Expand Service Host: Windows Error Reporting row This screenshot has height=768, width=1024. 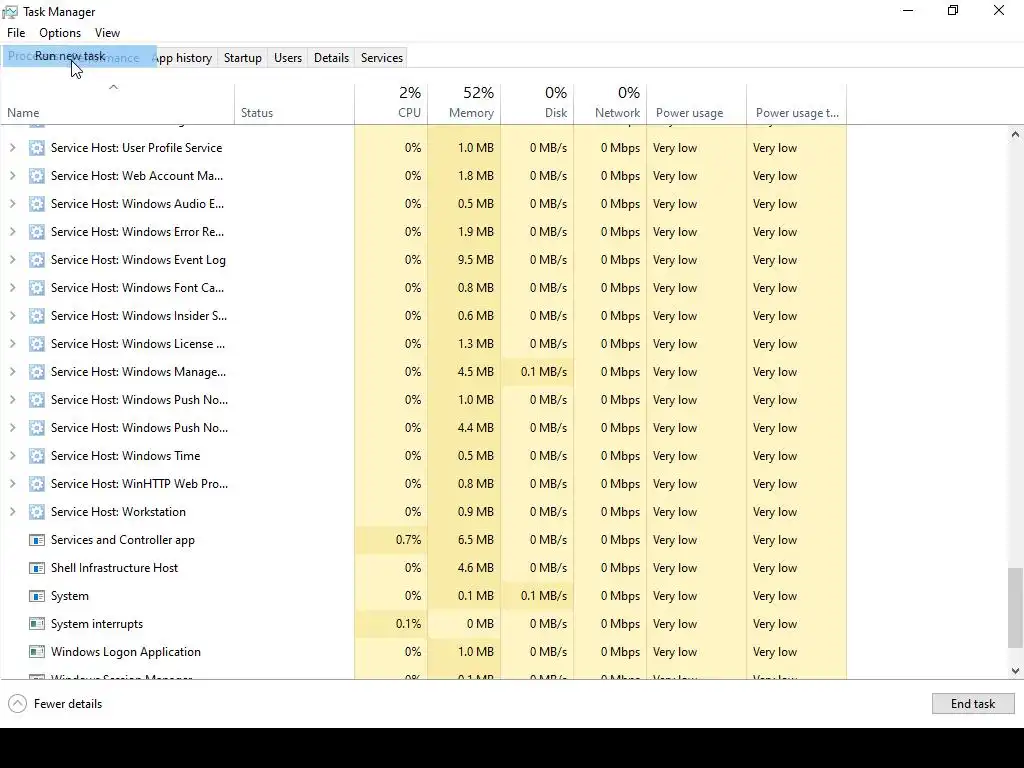(x=12, y=232)
